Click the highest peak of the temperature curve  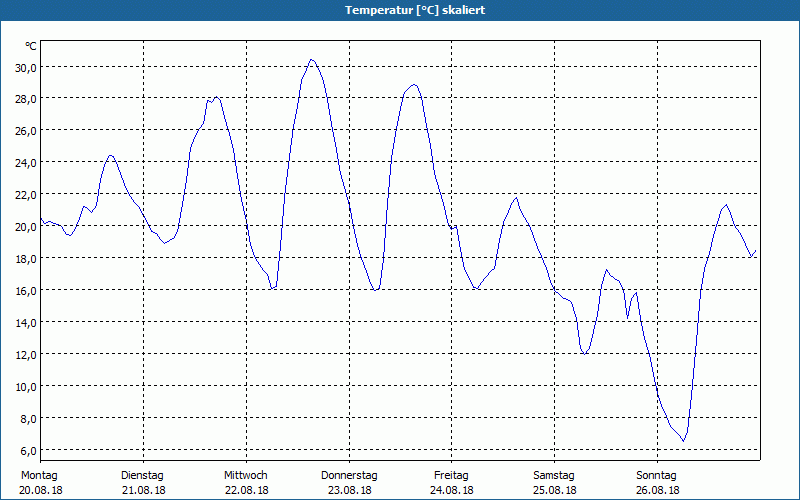[x=311, y=60]
